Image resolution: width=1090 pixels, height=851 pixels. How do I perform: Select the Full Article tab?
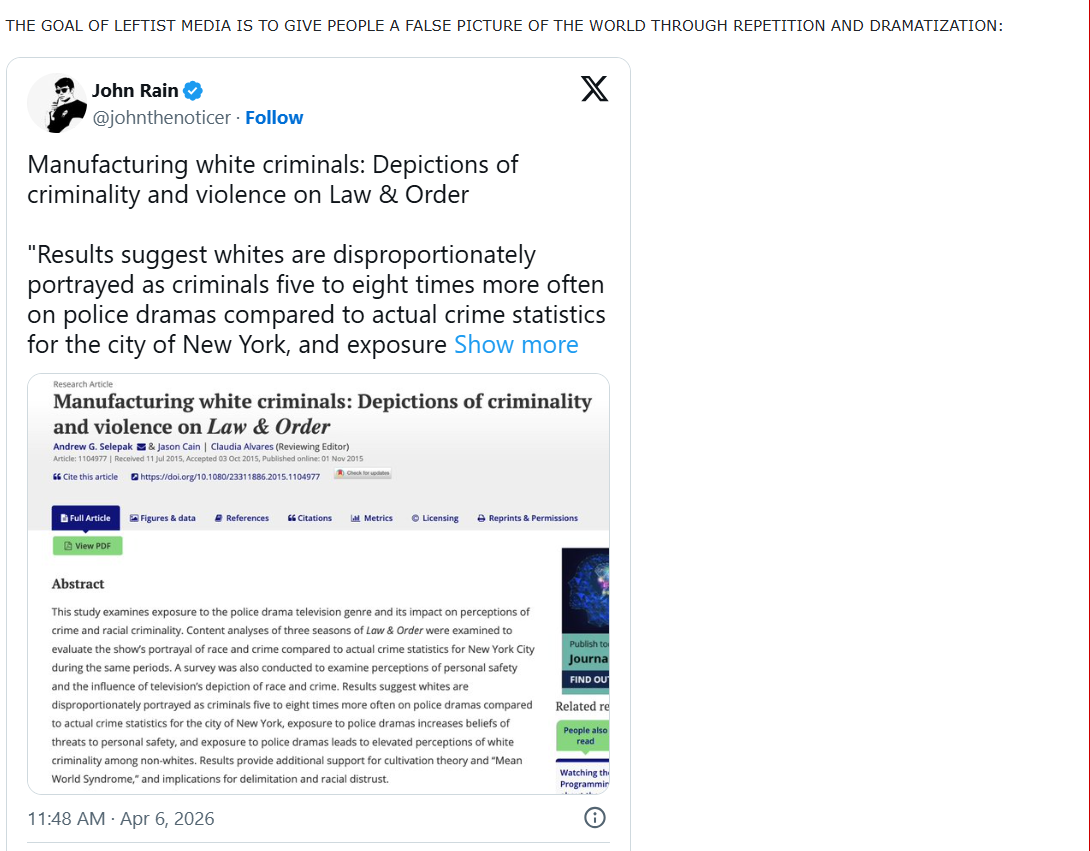[85, 518]
